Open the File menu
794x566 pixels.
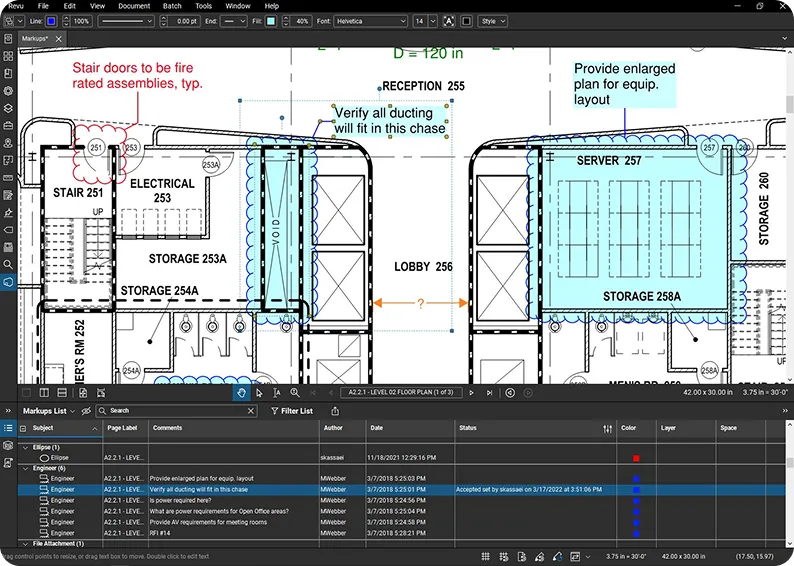coord(43,6)
